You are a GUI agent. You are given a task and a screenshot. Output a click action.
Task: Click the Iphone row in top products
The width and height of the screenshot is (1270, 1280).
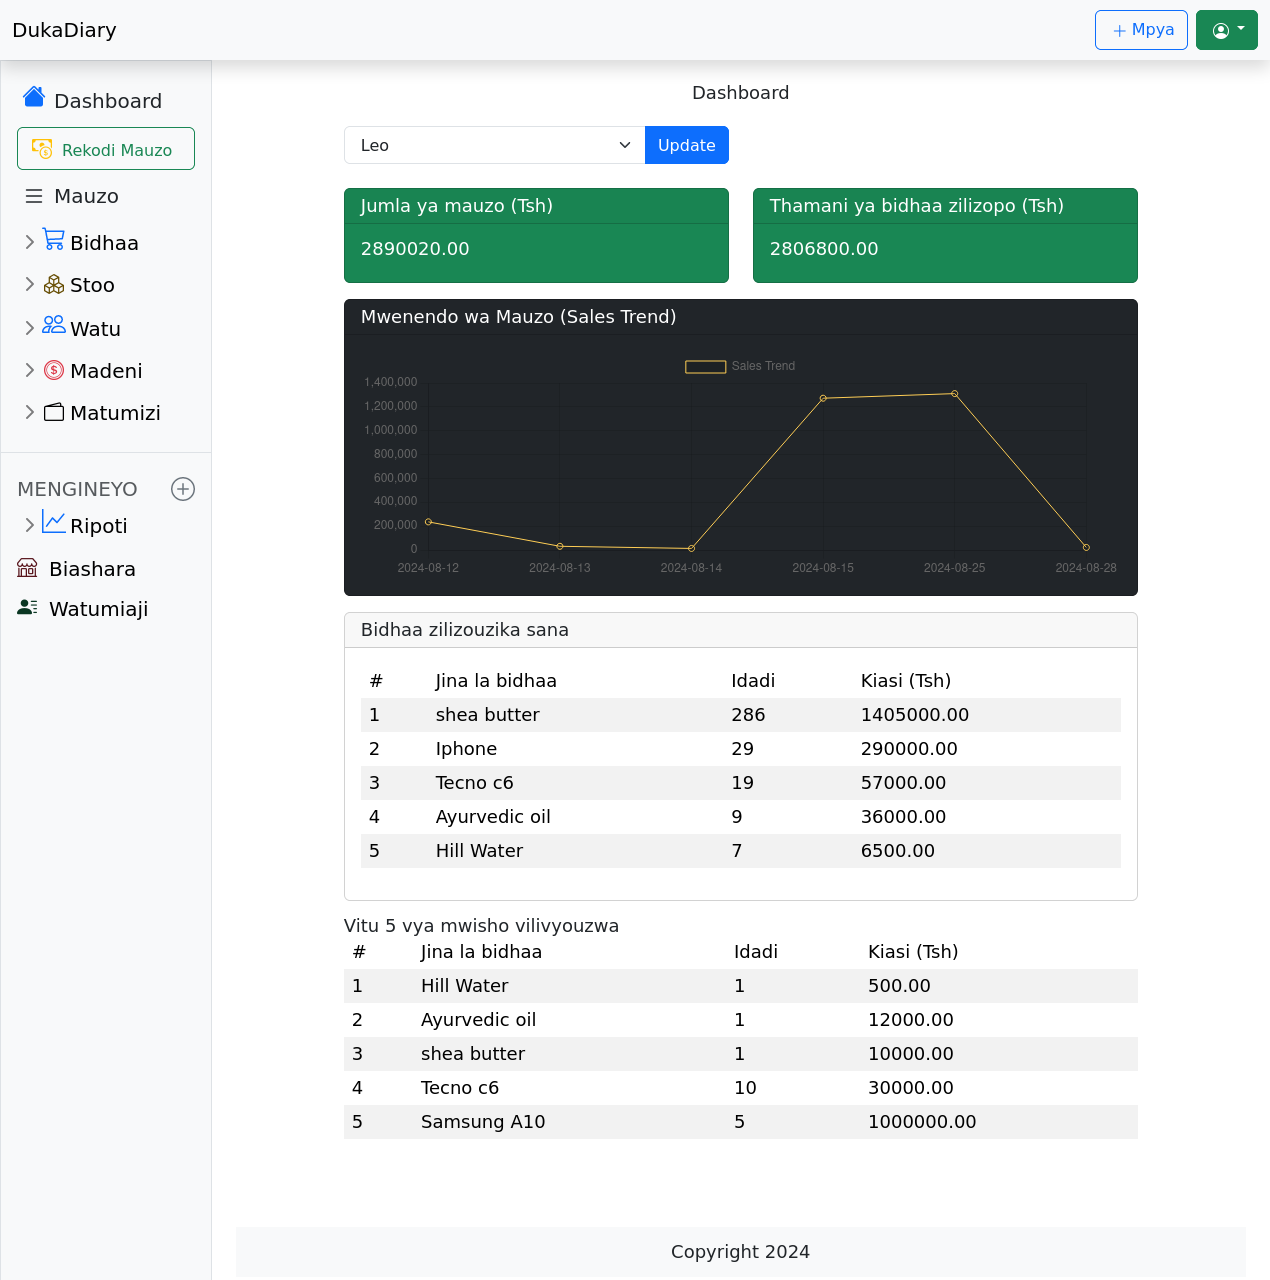[741, 749]
